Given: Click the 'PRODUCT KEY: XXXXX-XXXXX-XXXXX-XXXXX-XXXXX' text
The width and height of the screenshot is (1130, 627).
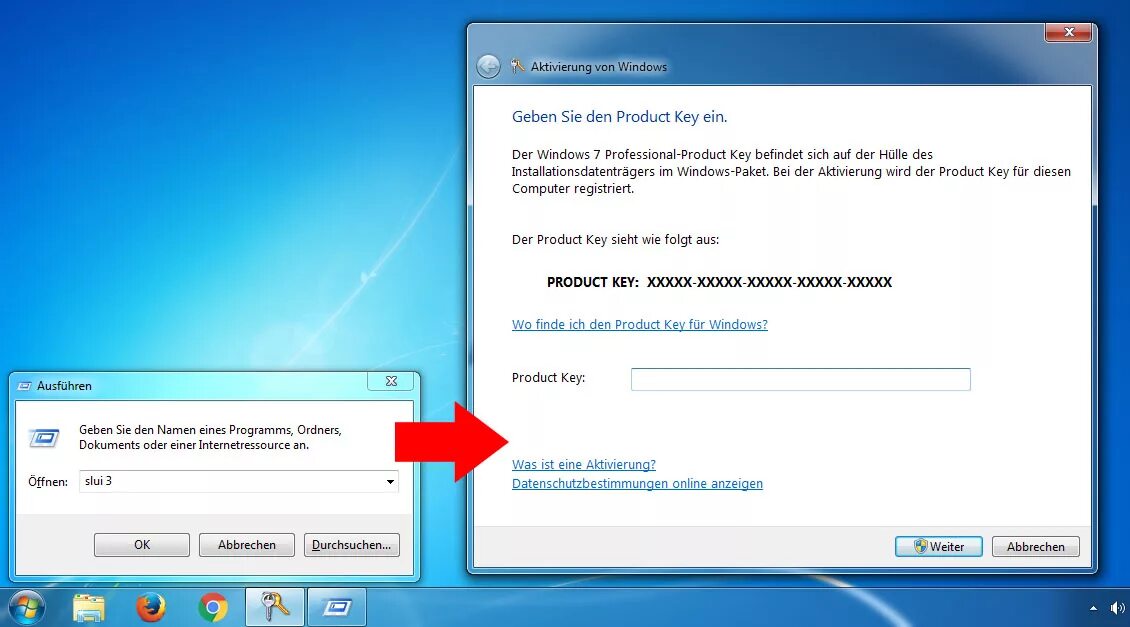Looking at the screenshot, I should click(x=719, y=283).
